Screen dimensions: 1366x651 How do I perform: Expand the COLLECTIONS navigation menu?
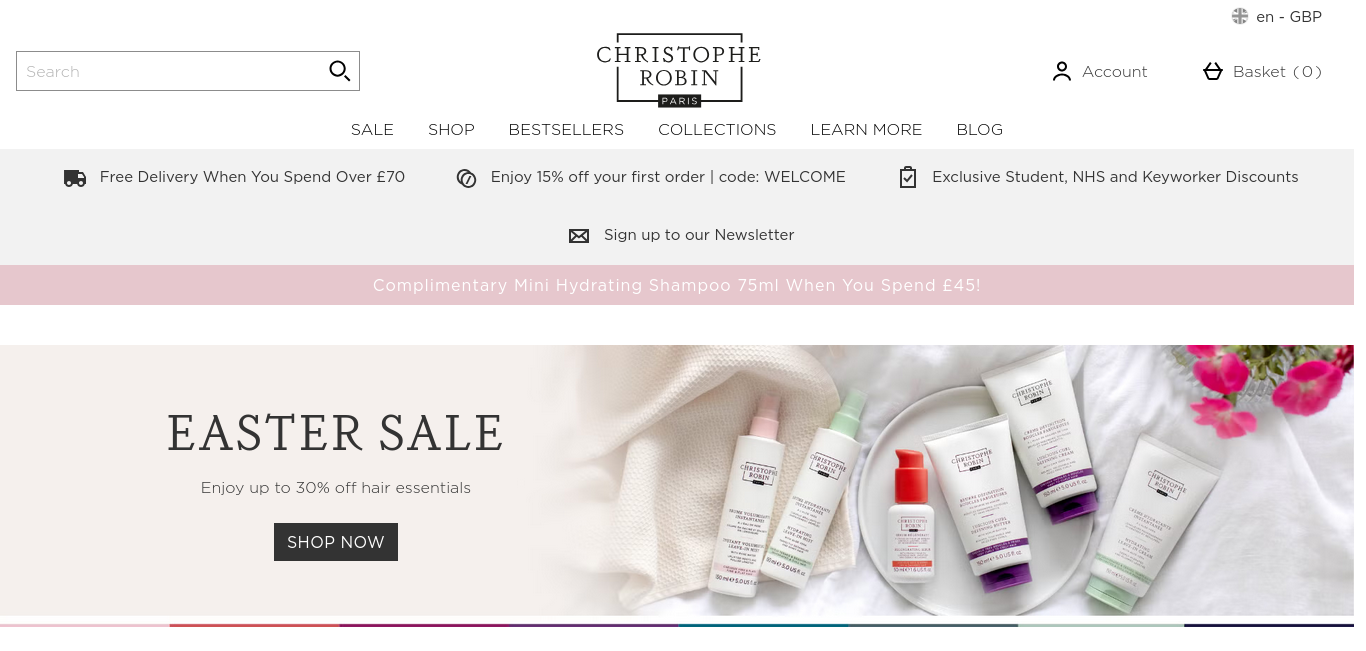[717, 130]
